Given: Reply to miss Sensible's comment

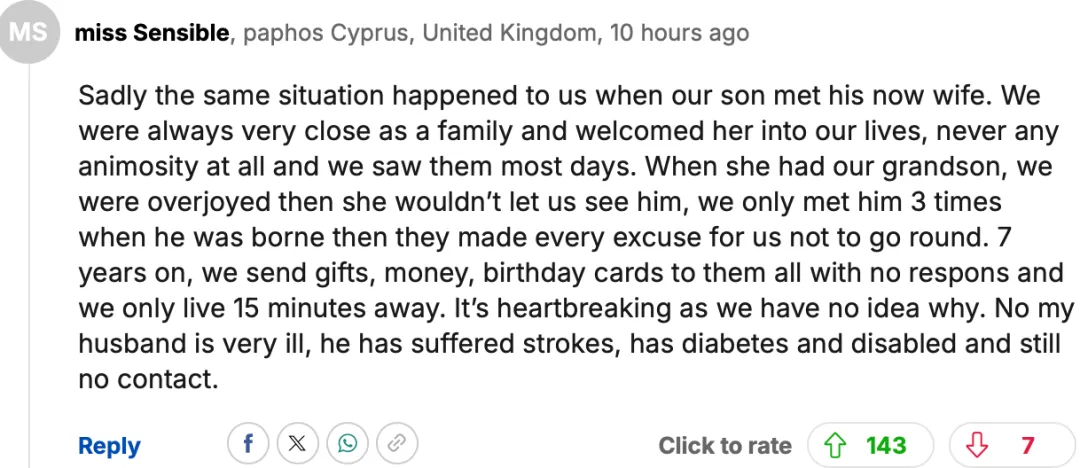Looking at the screenshot, I should tap(109, 445).
